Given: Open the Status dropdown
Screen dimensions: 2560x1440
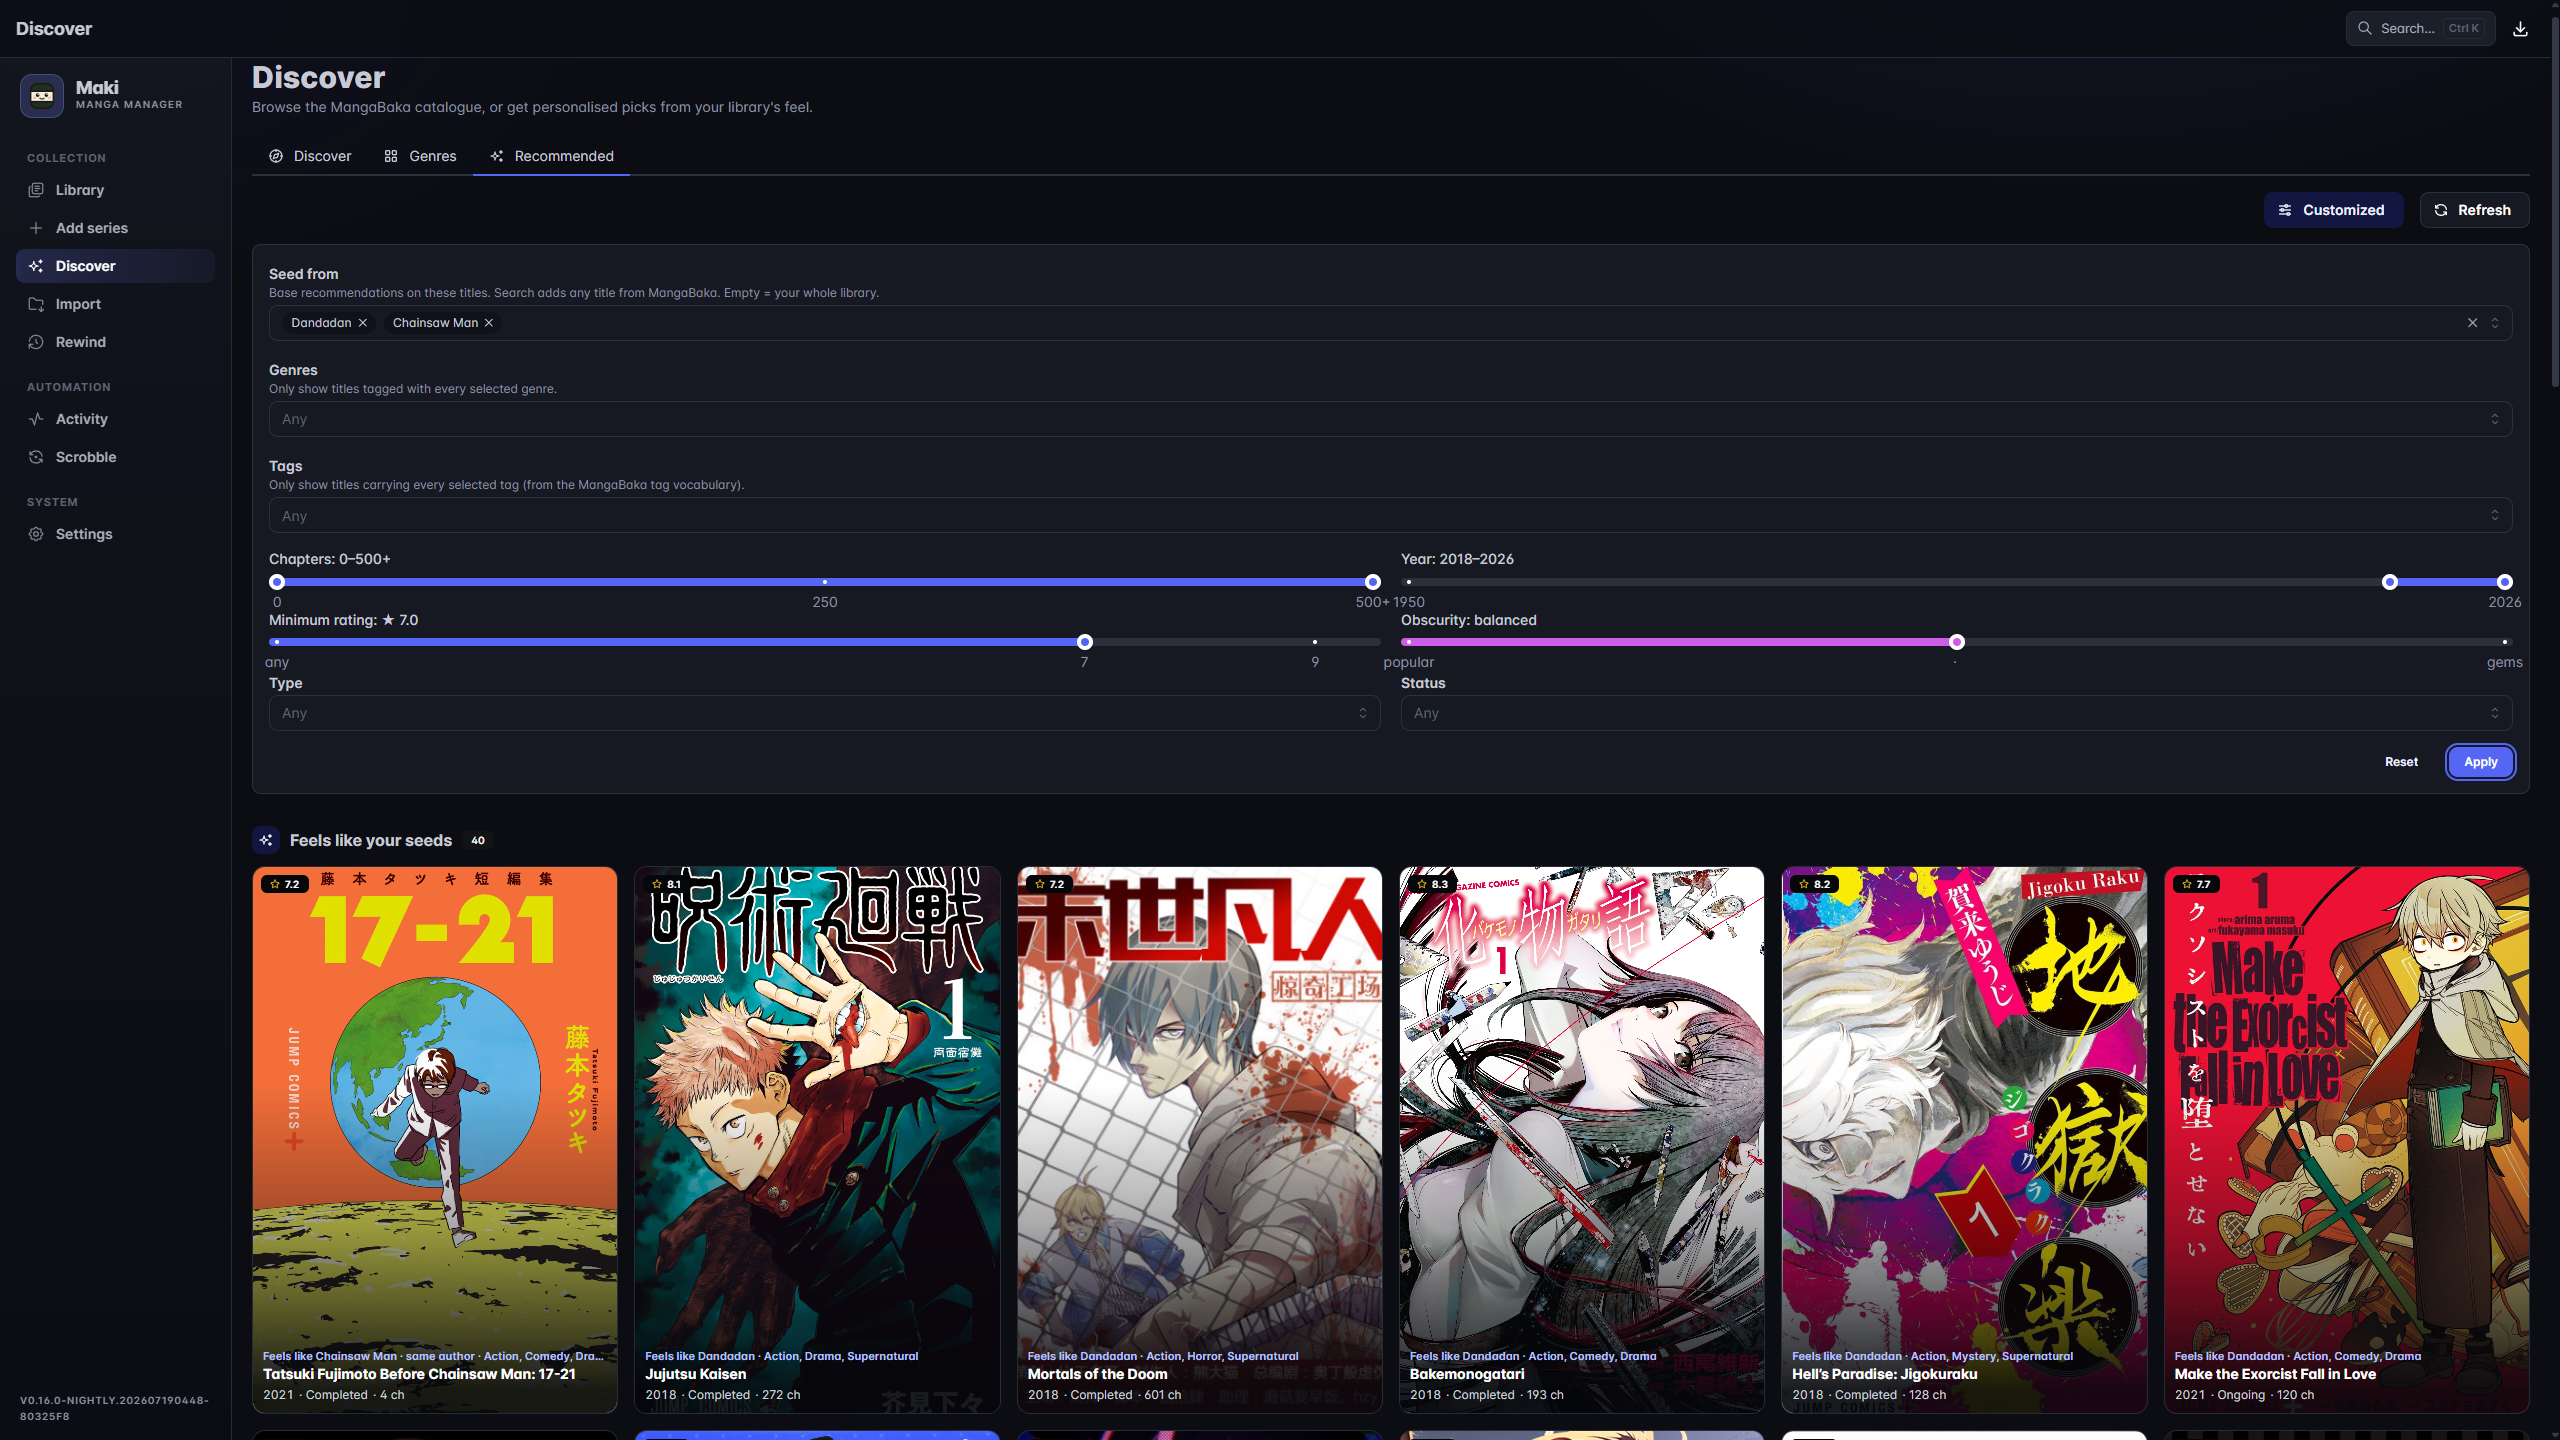Looking at the screenshot, I should (x=1956, y=713).
